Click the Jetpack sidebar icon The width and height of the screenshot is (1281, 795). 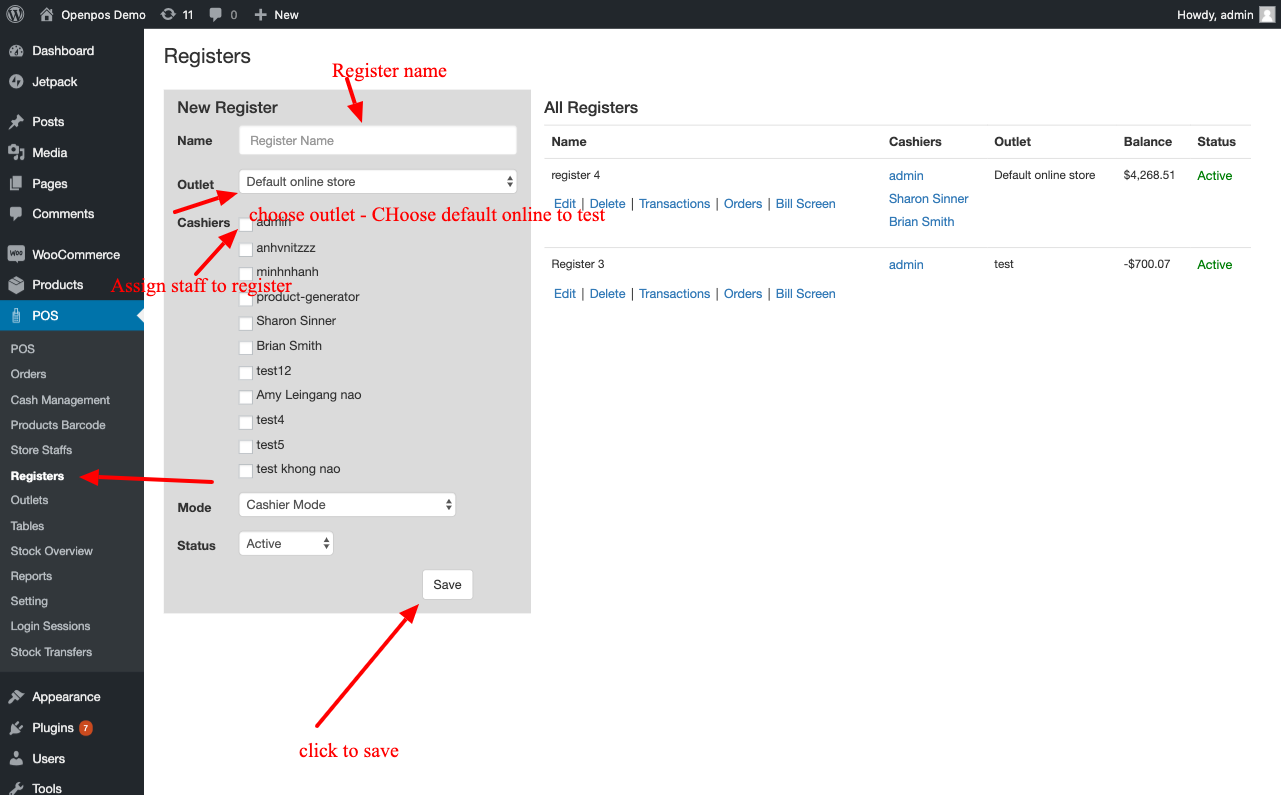click(16, 82)
